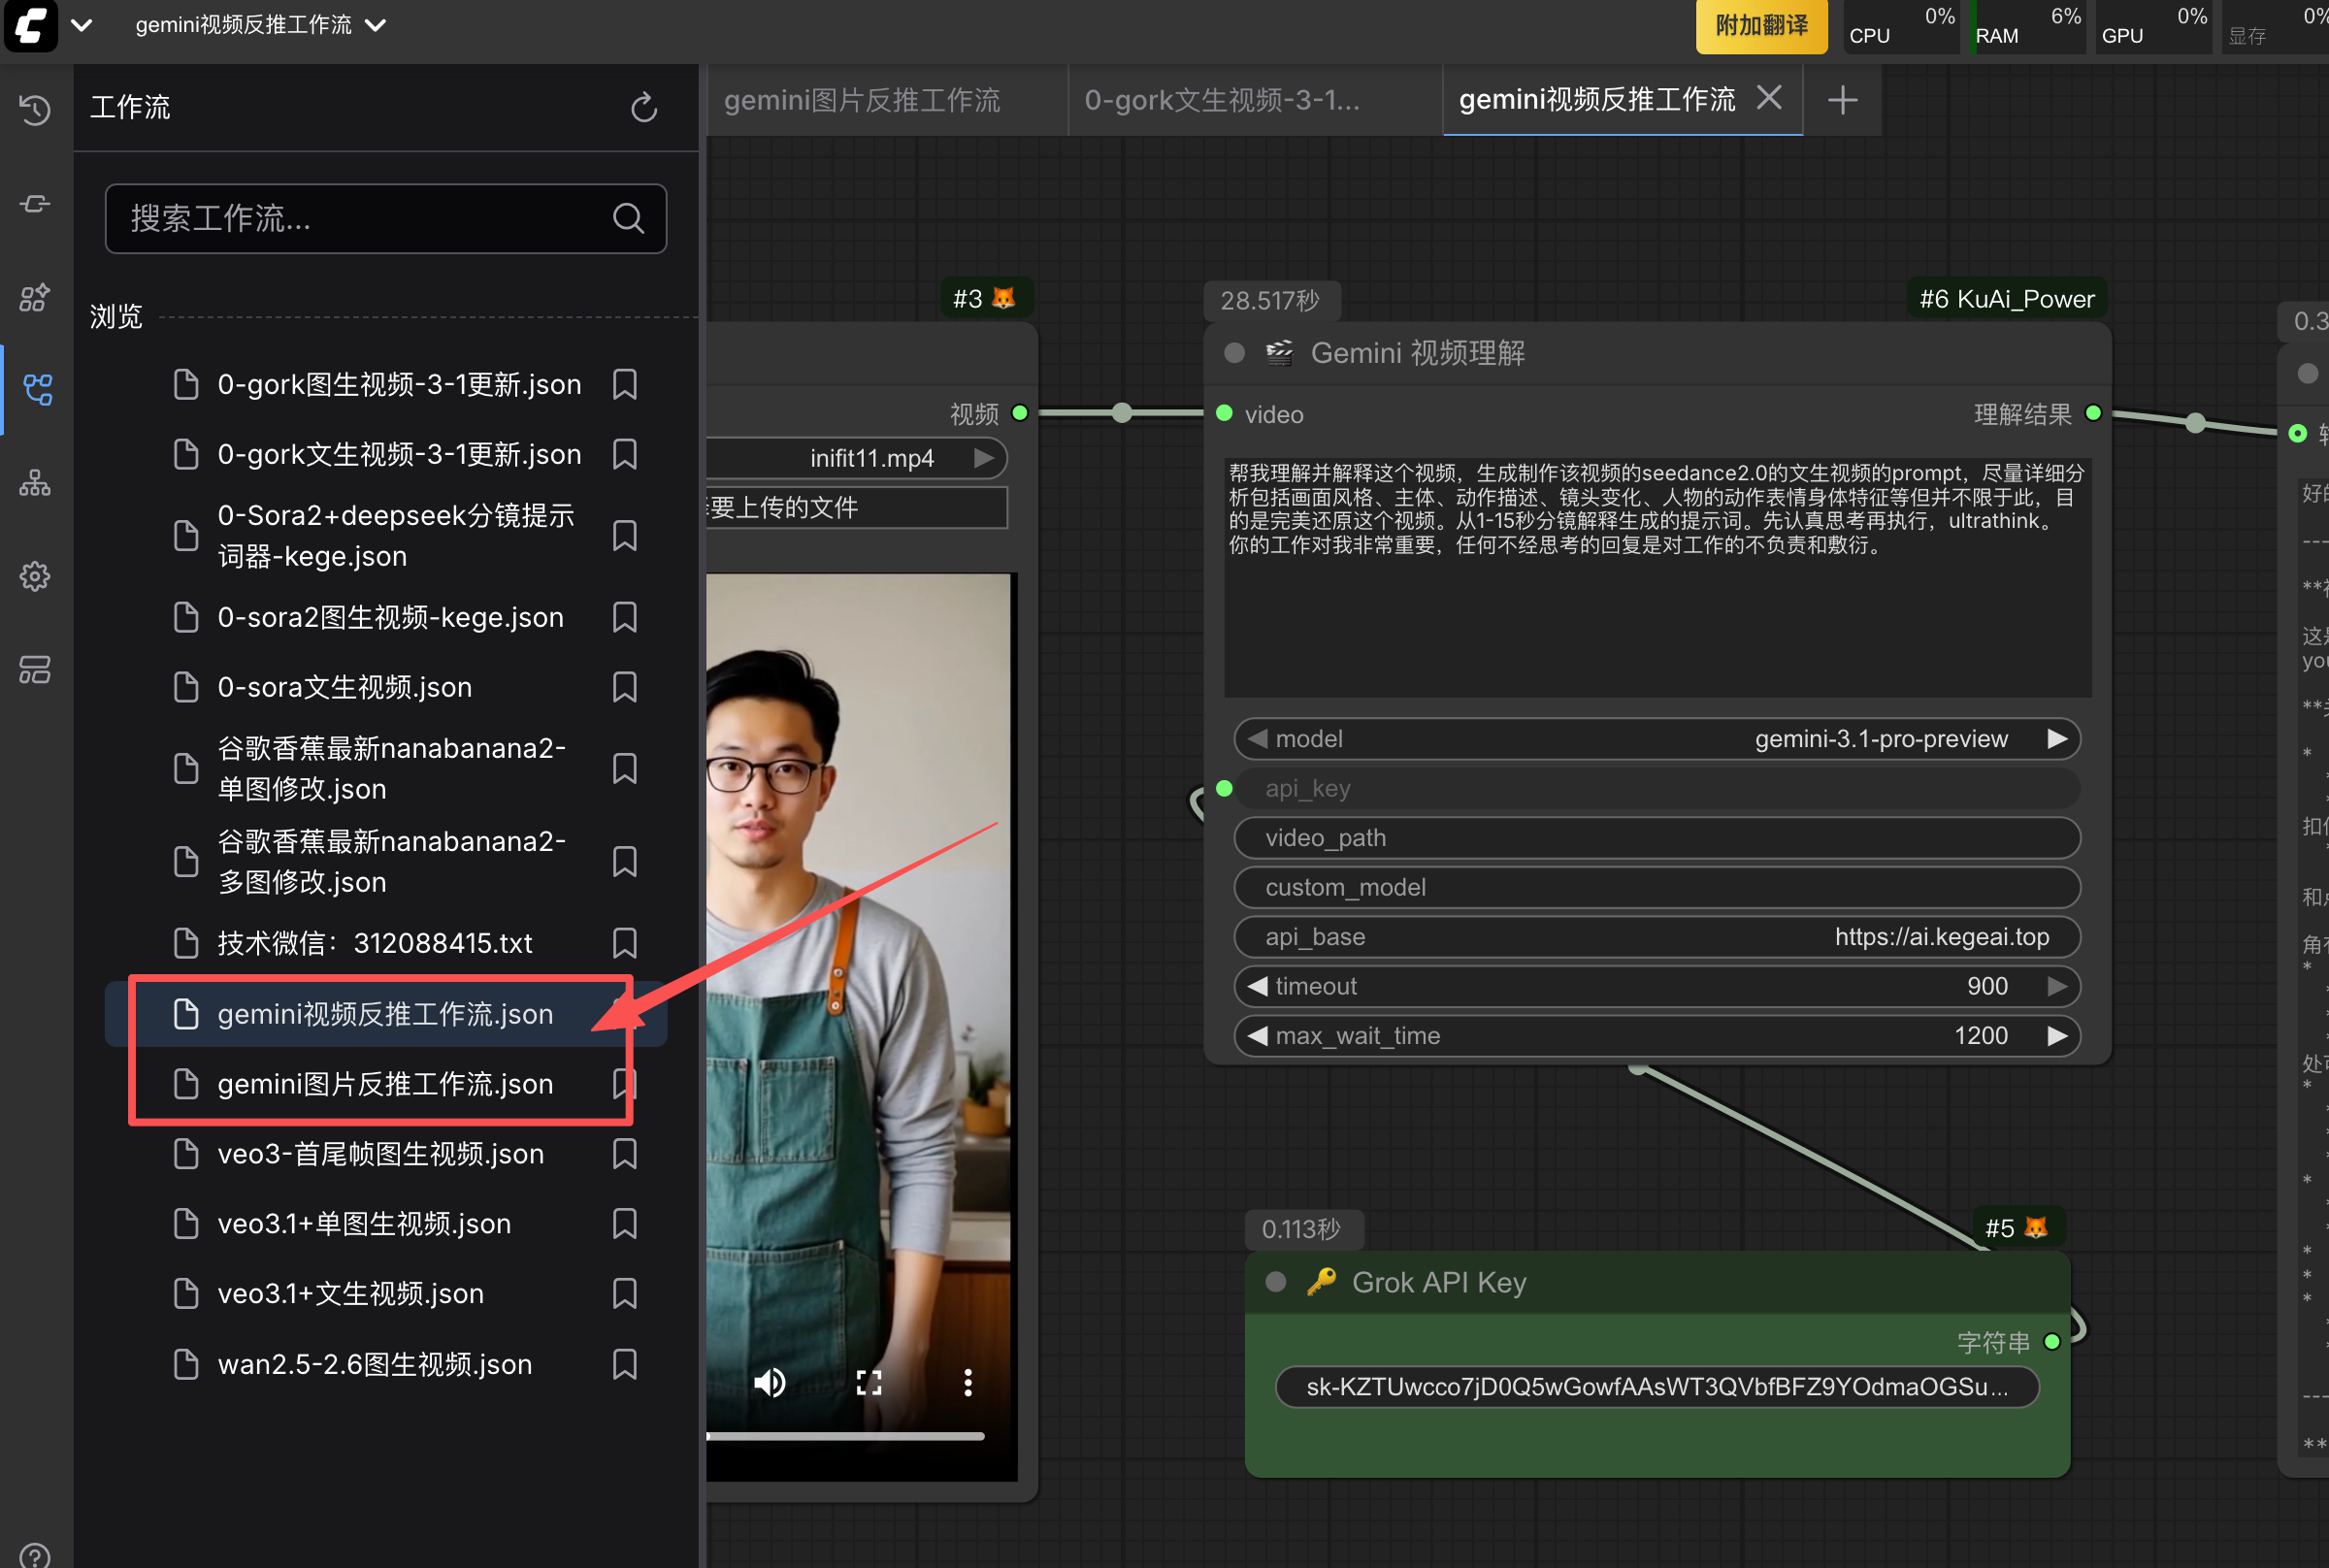Screen dimensions: 2329x1568
Task: Enter fullscreen on video preview
Action: [x=869, y=1382]
